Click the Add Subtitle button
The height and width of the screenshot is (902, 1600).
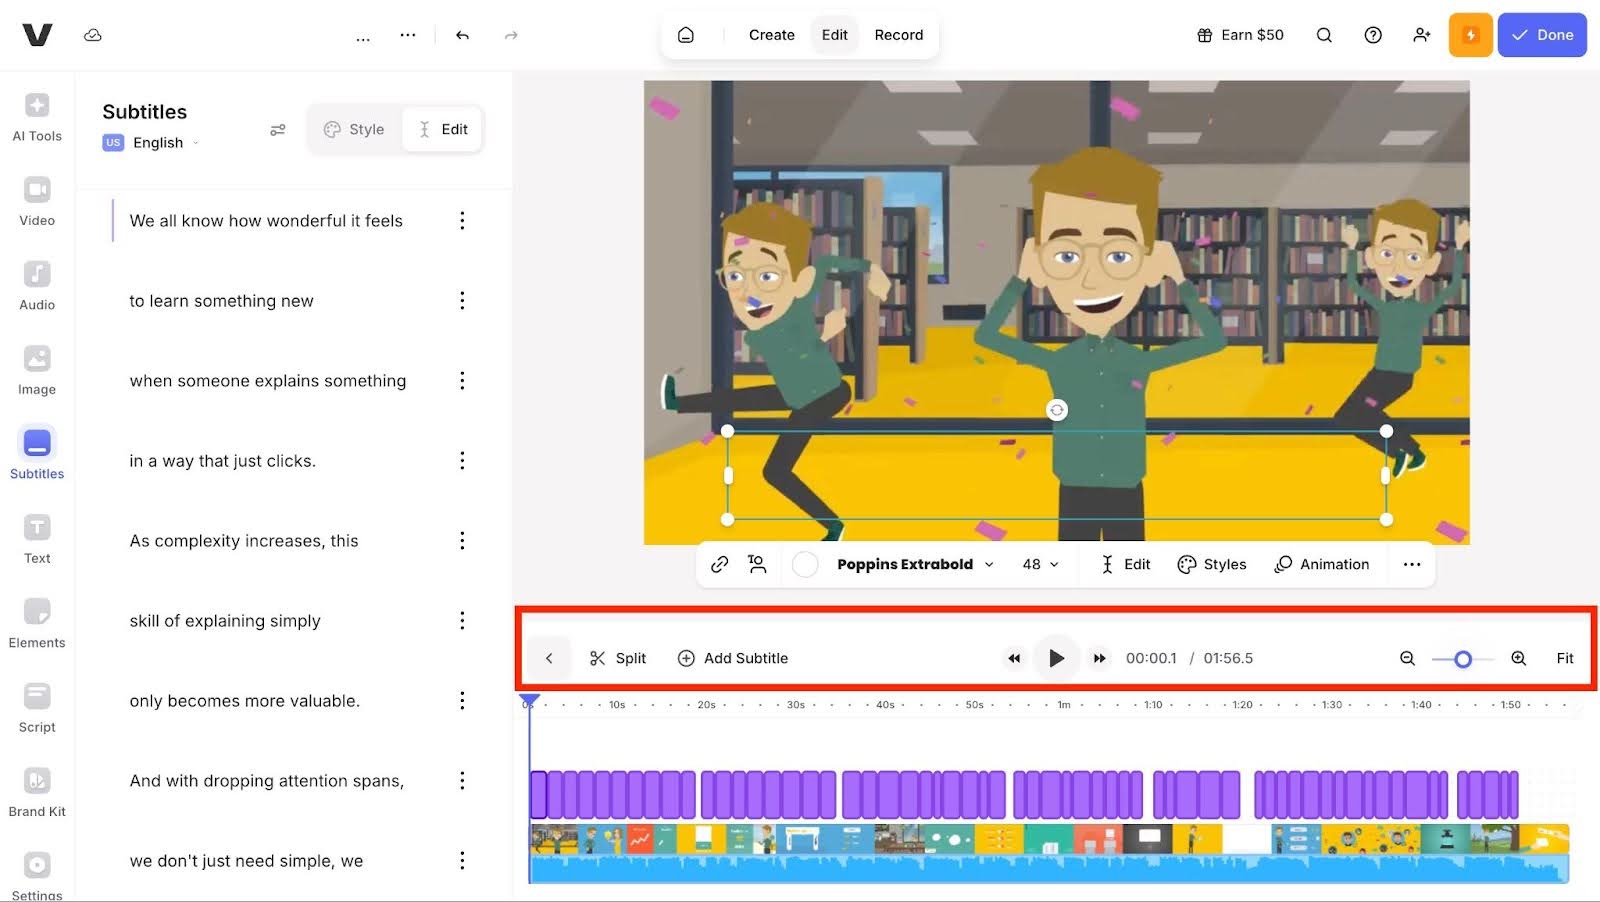[x=733, y=658]
